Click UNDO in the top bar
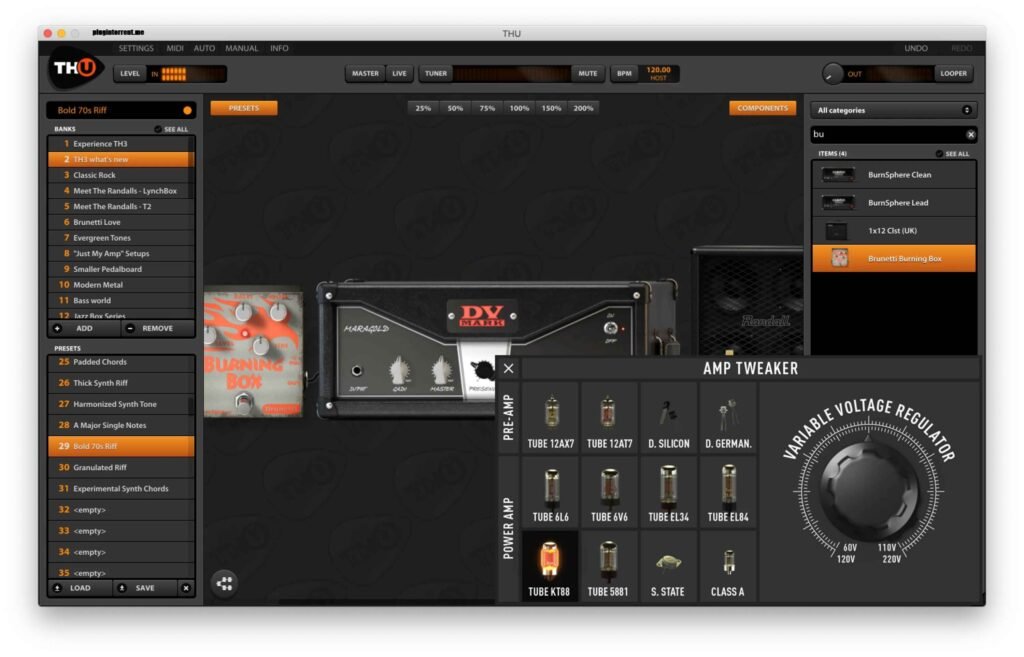 pos(916,48)
